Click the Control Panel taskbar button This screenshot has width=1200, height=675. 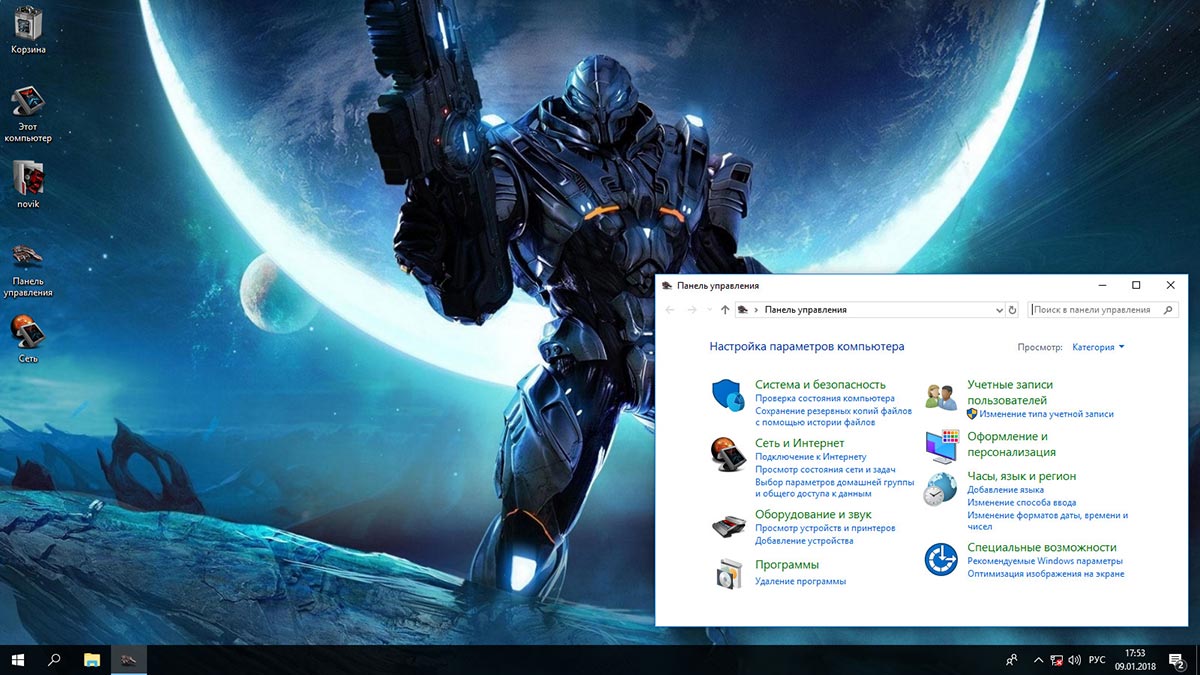(129, 660)
